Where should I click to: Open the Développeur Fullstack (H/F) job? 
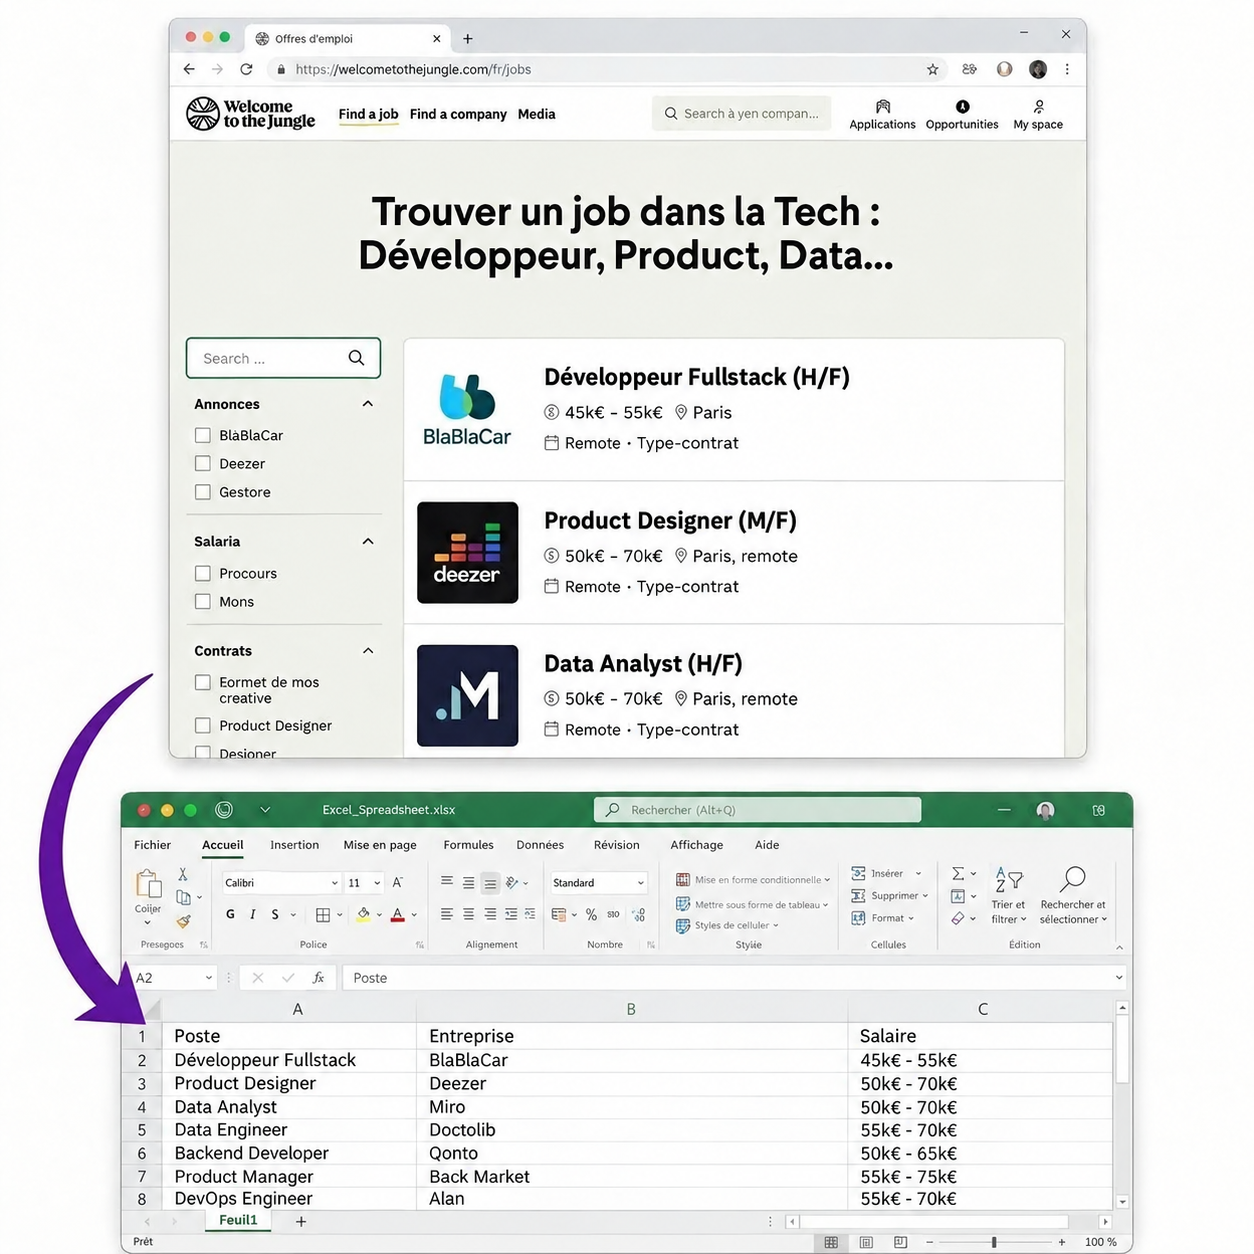pos(697,377)
